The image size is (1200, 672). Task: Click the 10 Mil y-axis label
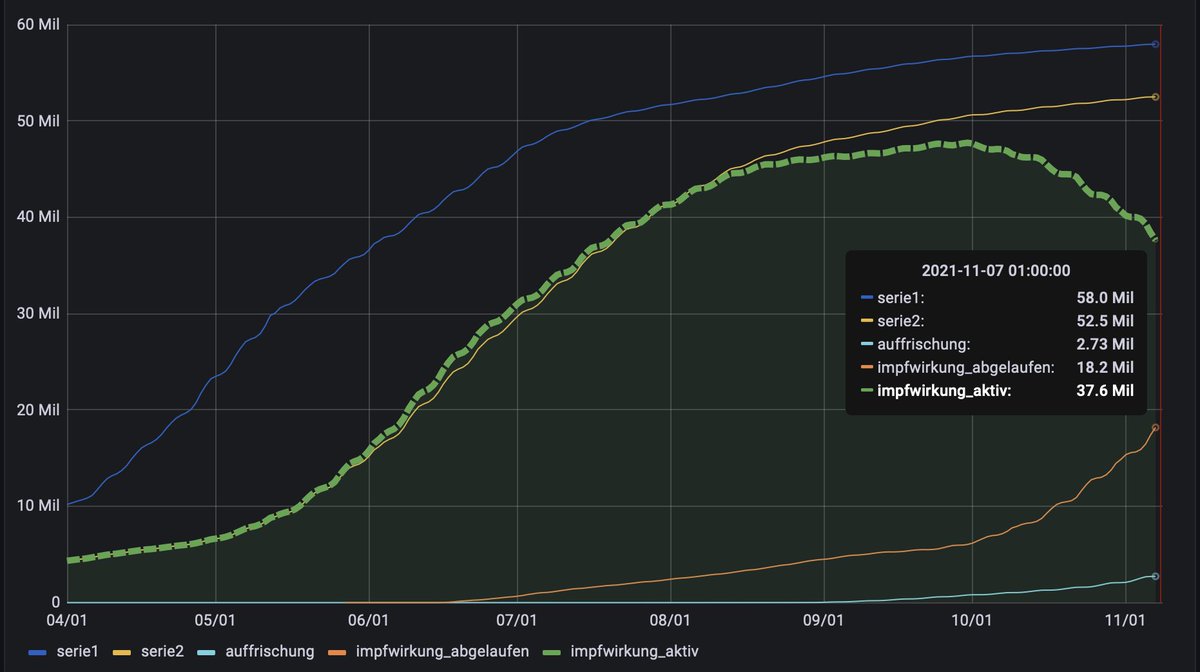39,506
